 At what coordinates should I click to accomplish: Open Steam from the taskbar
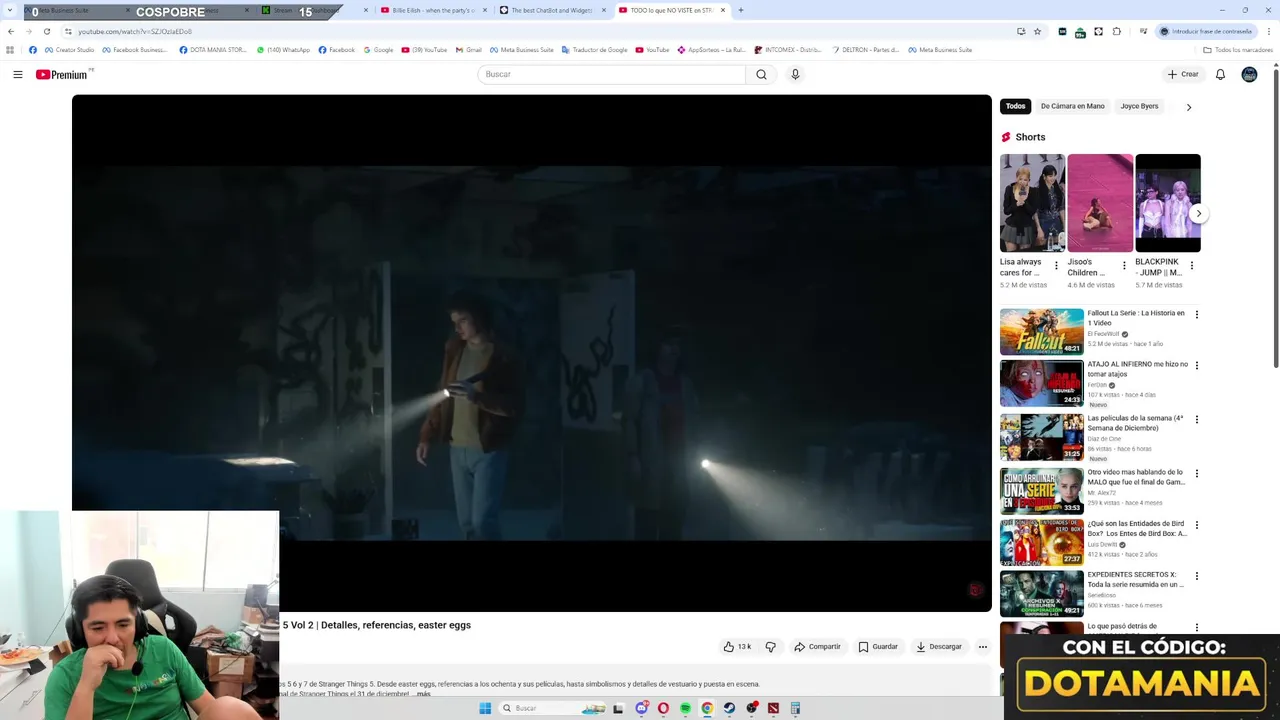729,708
